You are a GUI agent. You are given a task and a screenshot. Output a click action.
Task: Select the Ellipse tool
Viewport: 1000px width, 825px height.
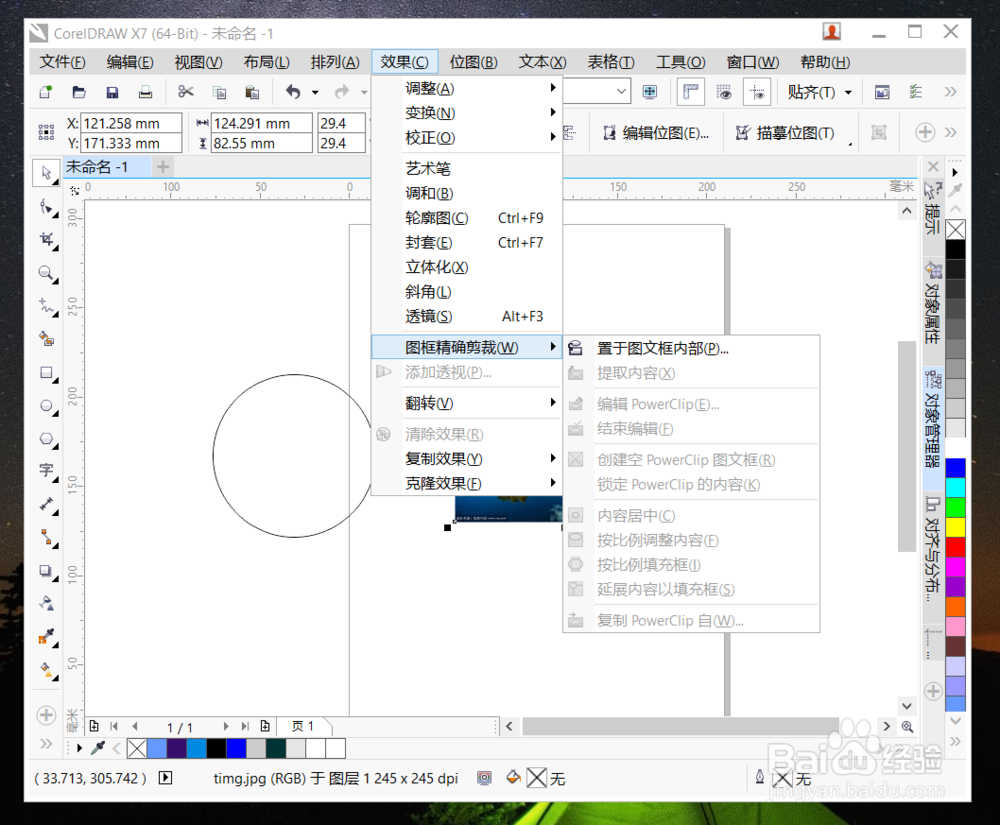coord(46,406)
